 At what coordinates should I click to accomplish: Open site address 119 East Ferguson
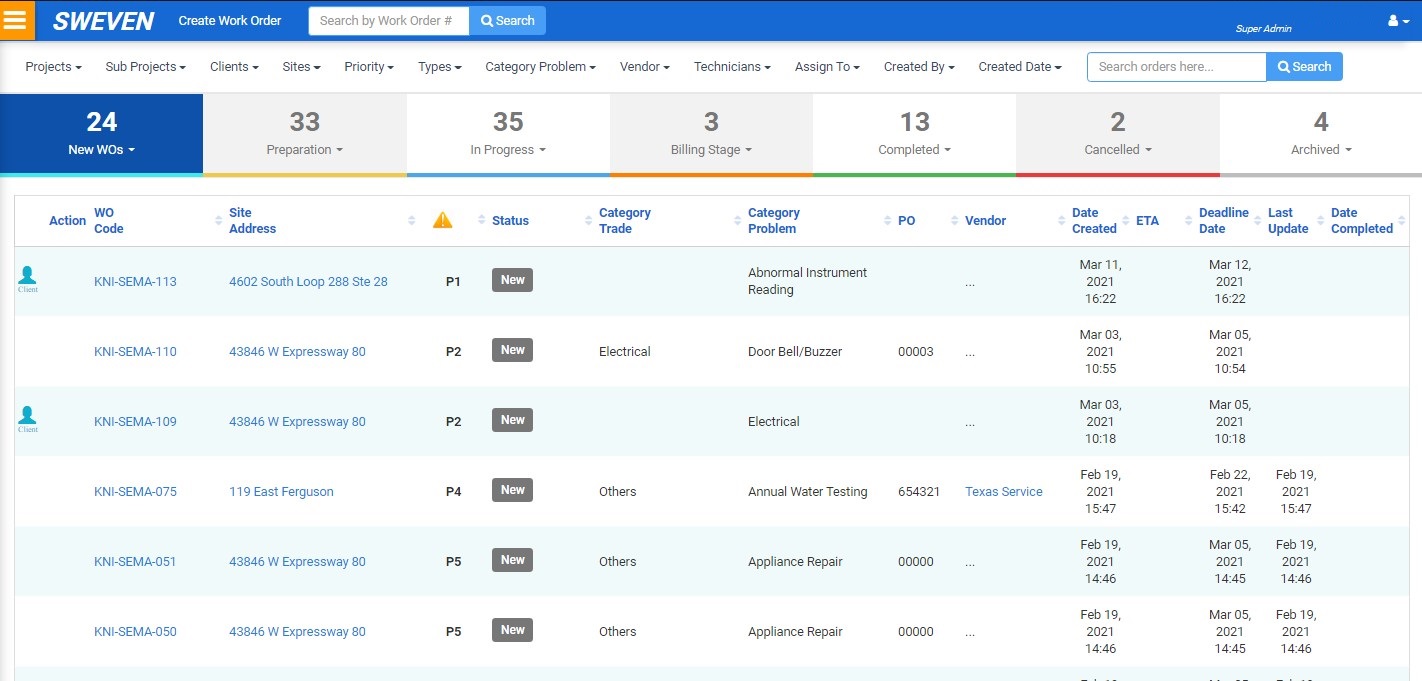coord(281,492)
